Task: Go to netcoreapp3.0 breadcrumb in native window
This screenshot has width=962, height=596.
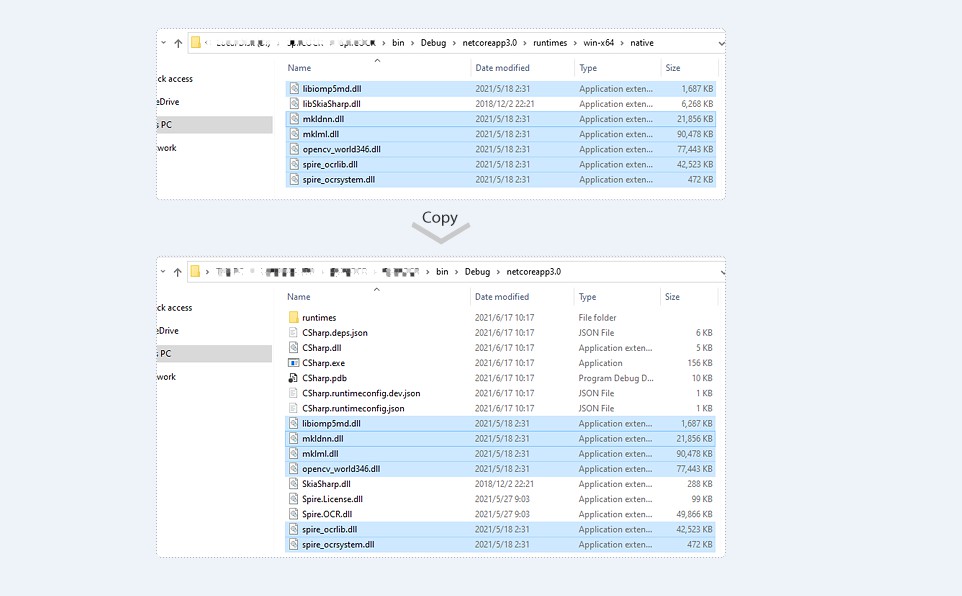Action: tap(490, 43)
